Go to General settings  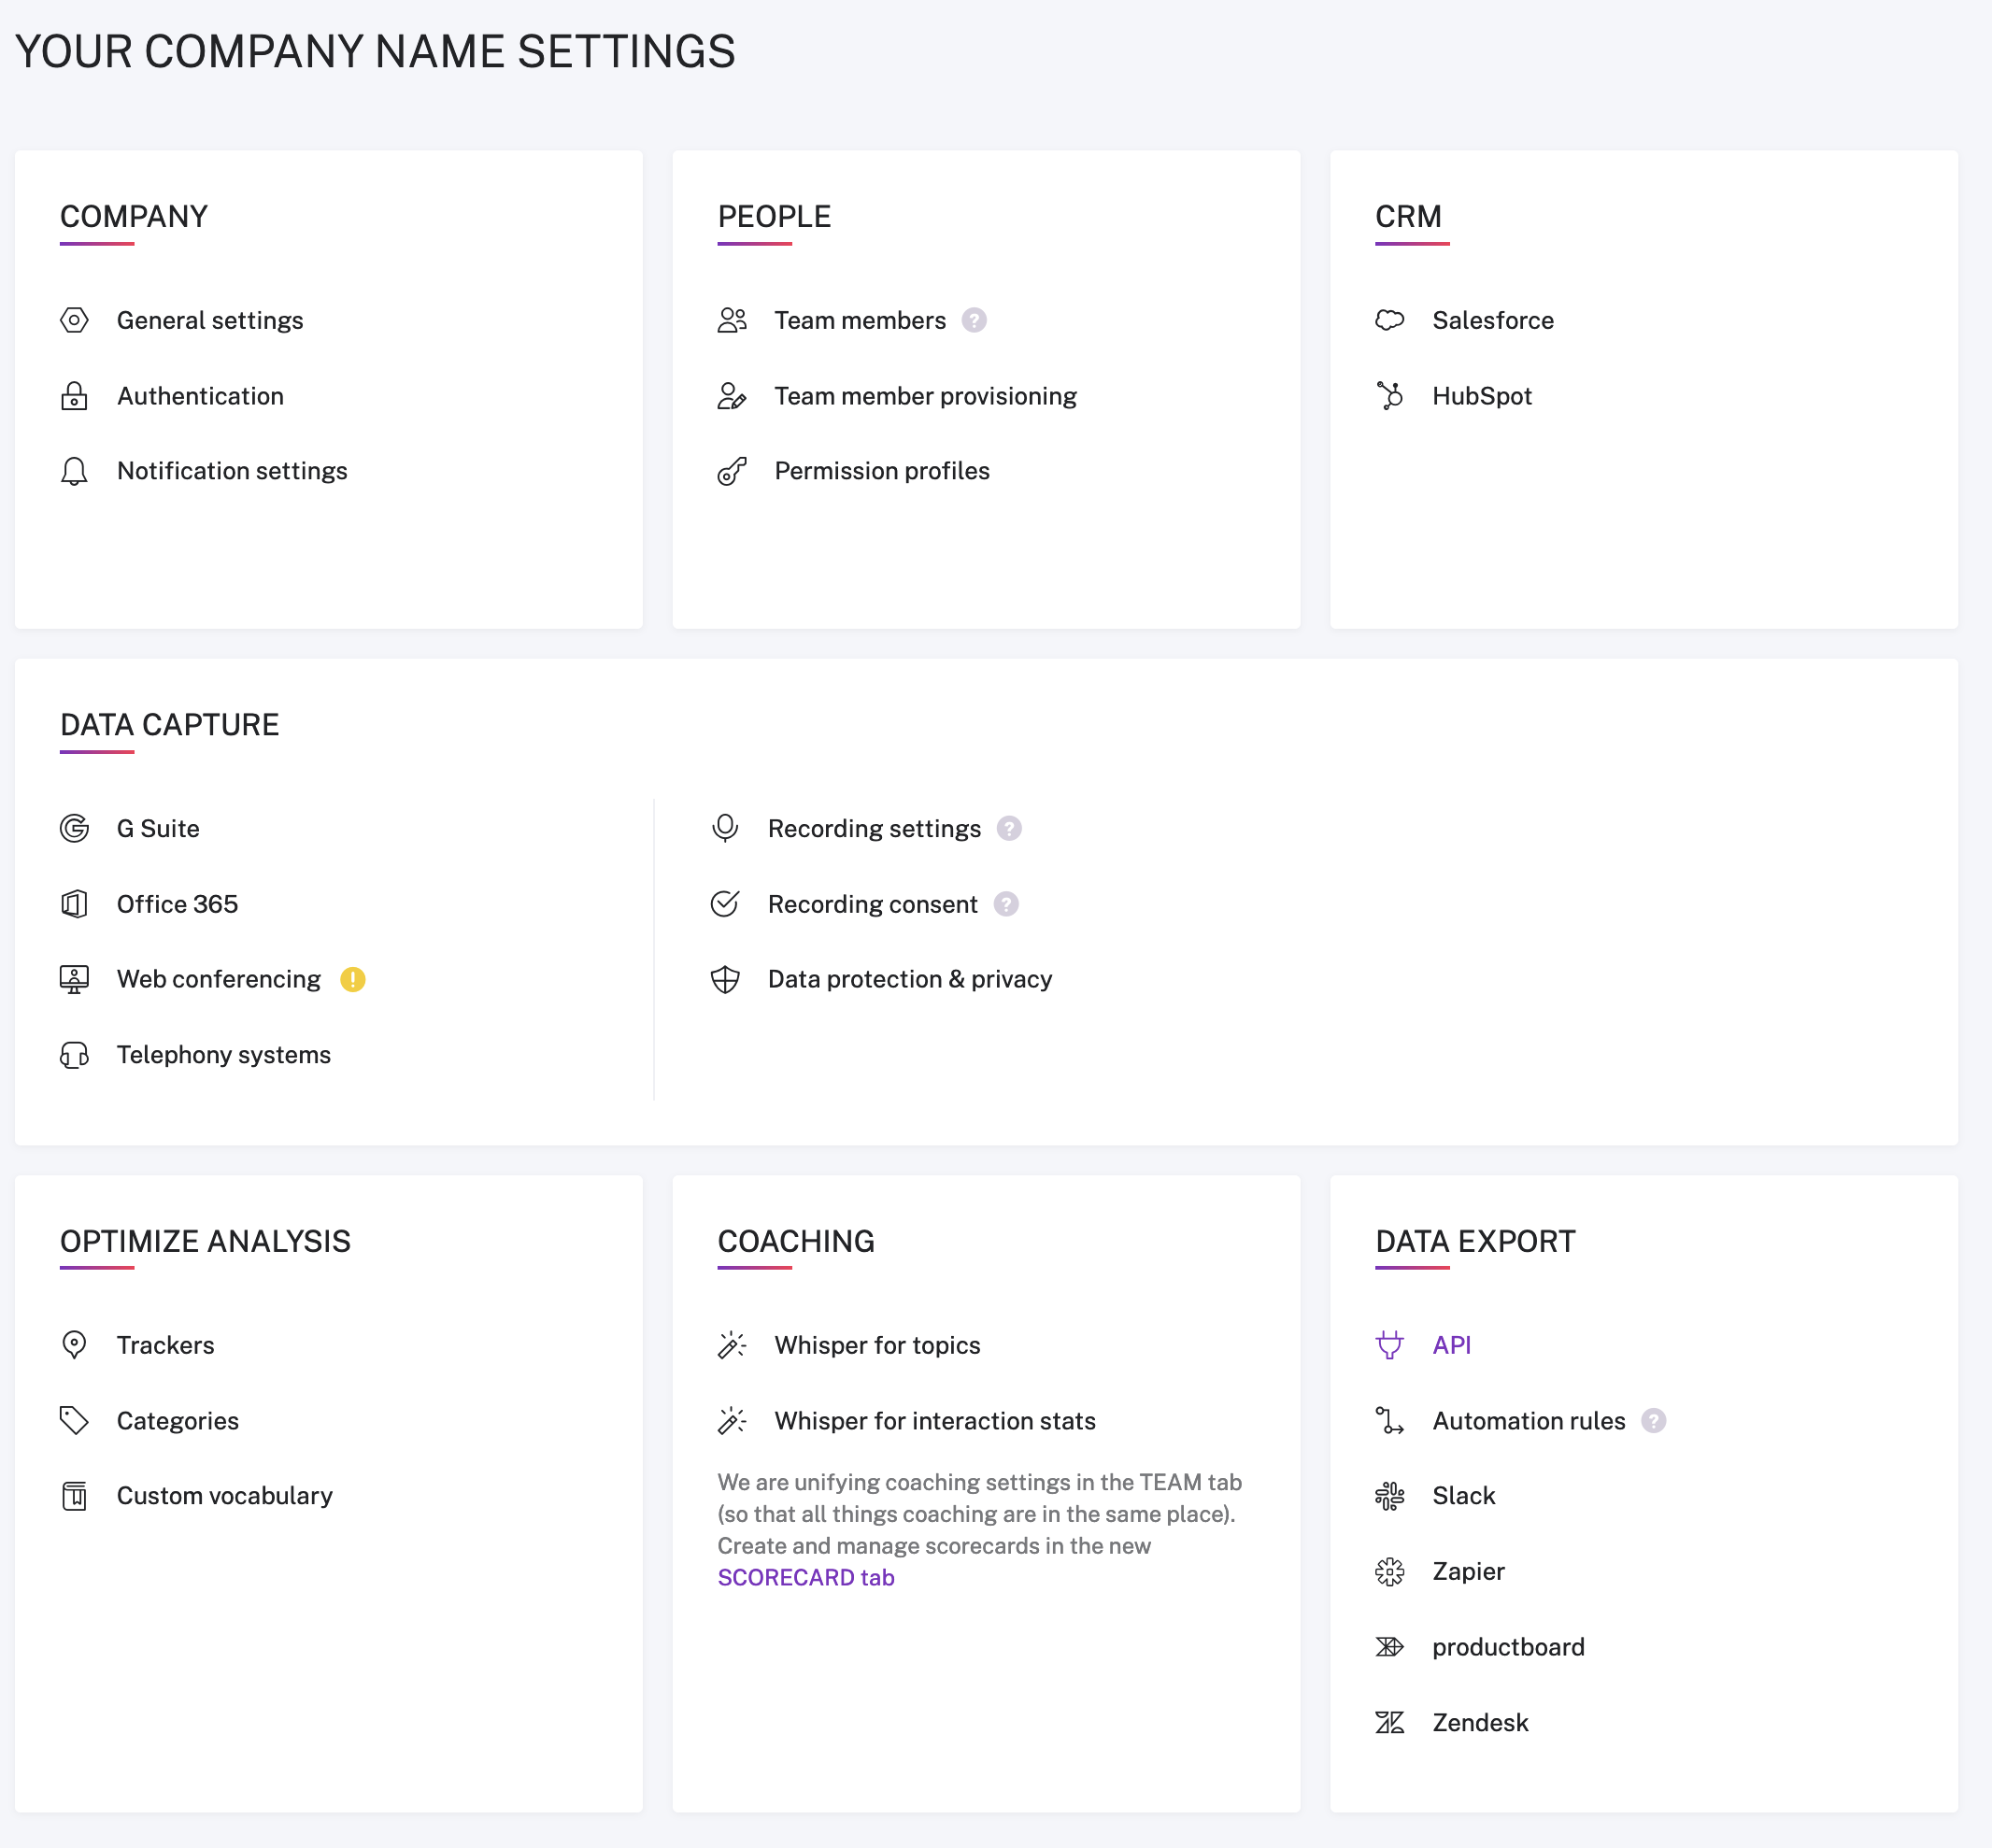tap(210, 320)
